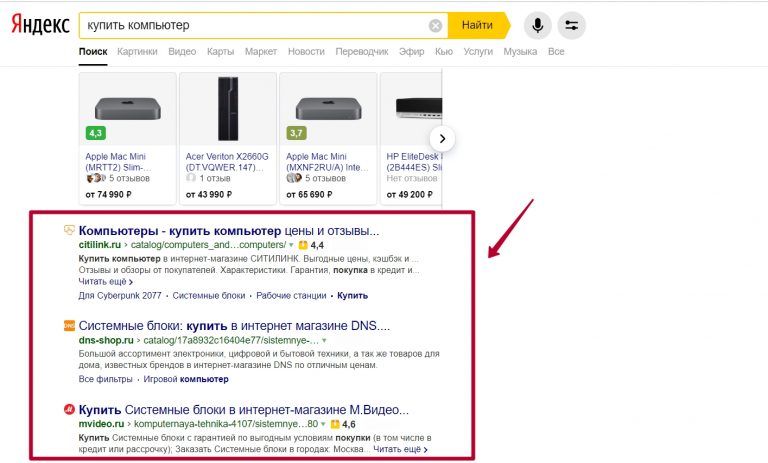This screenshot has width=768, height=463.
Task: Open the Музыка tab
Action: coord(520,51)
